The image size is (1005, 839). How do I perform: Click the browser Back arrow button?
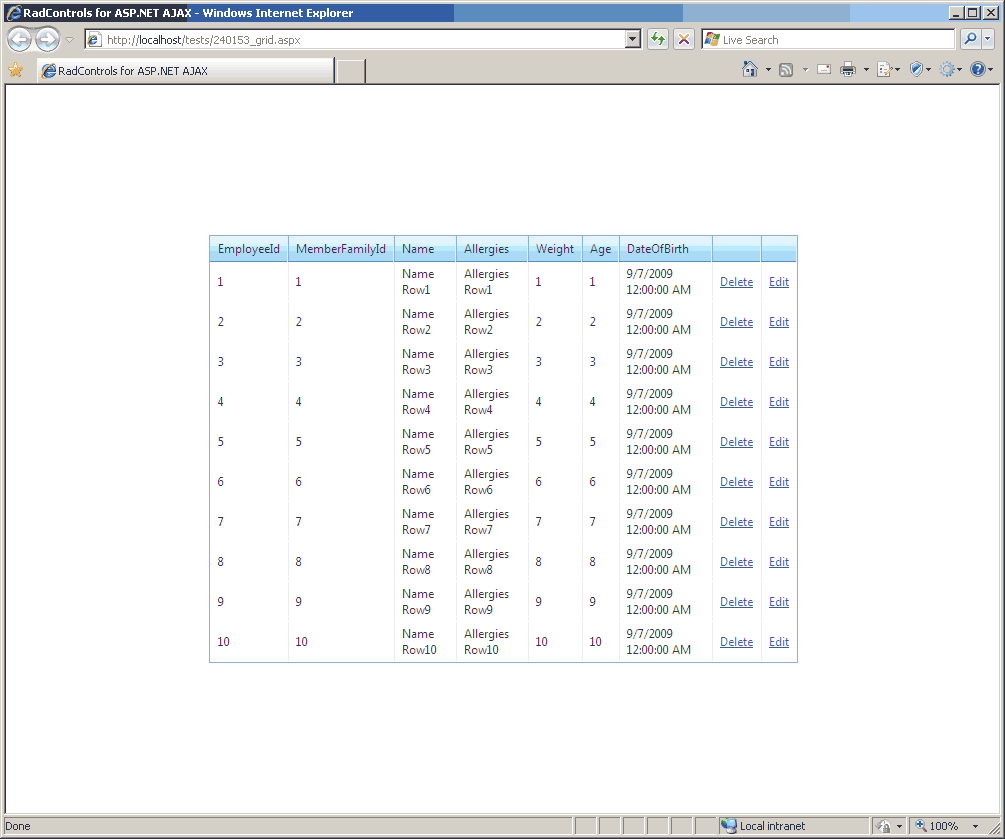(x=19, y=40)
